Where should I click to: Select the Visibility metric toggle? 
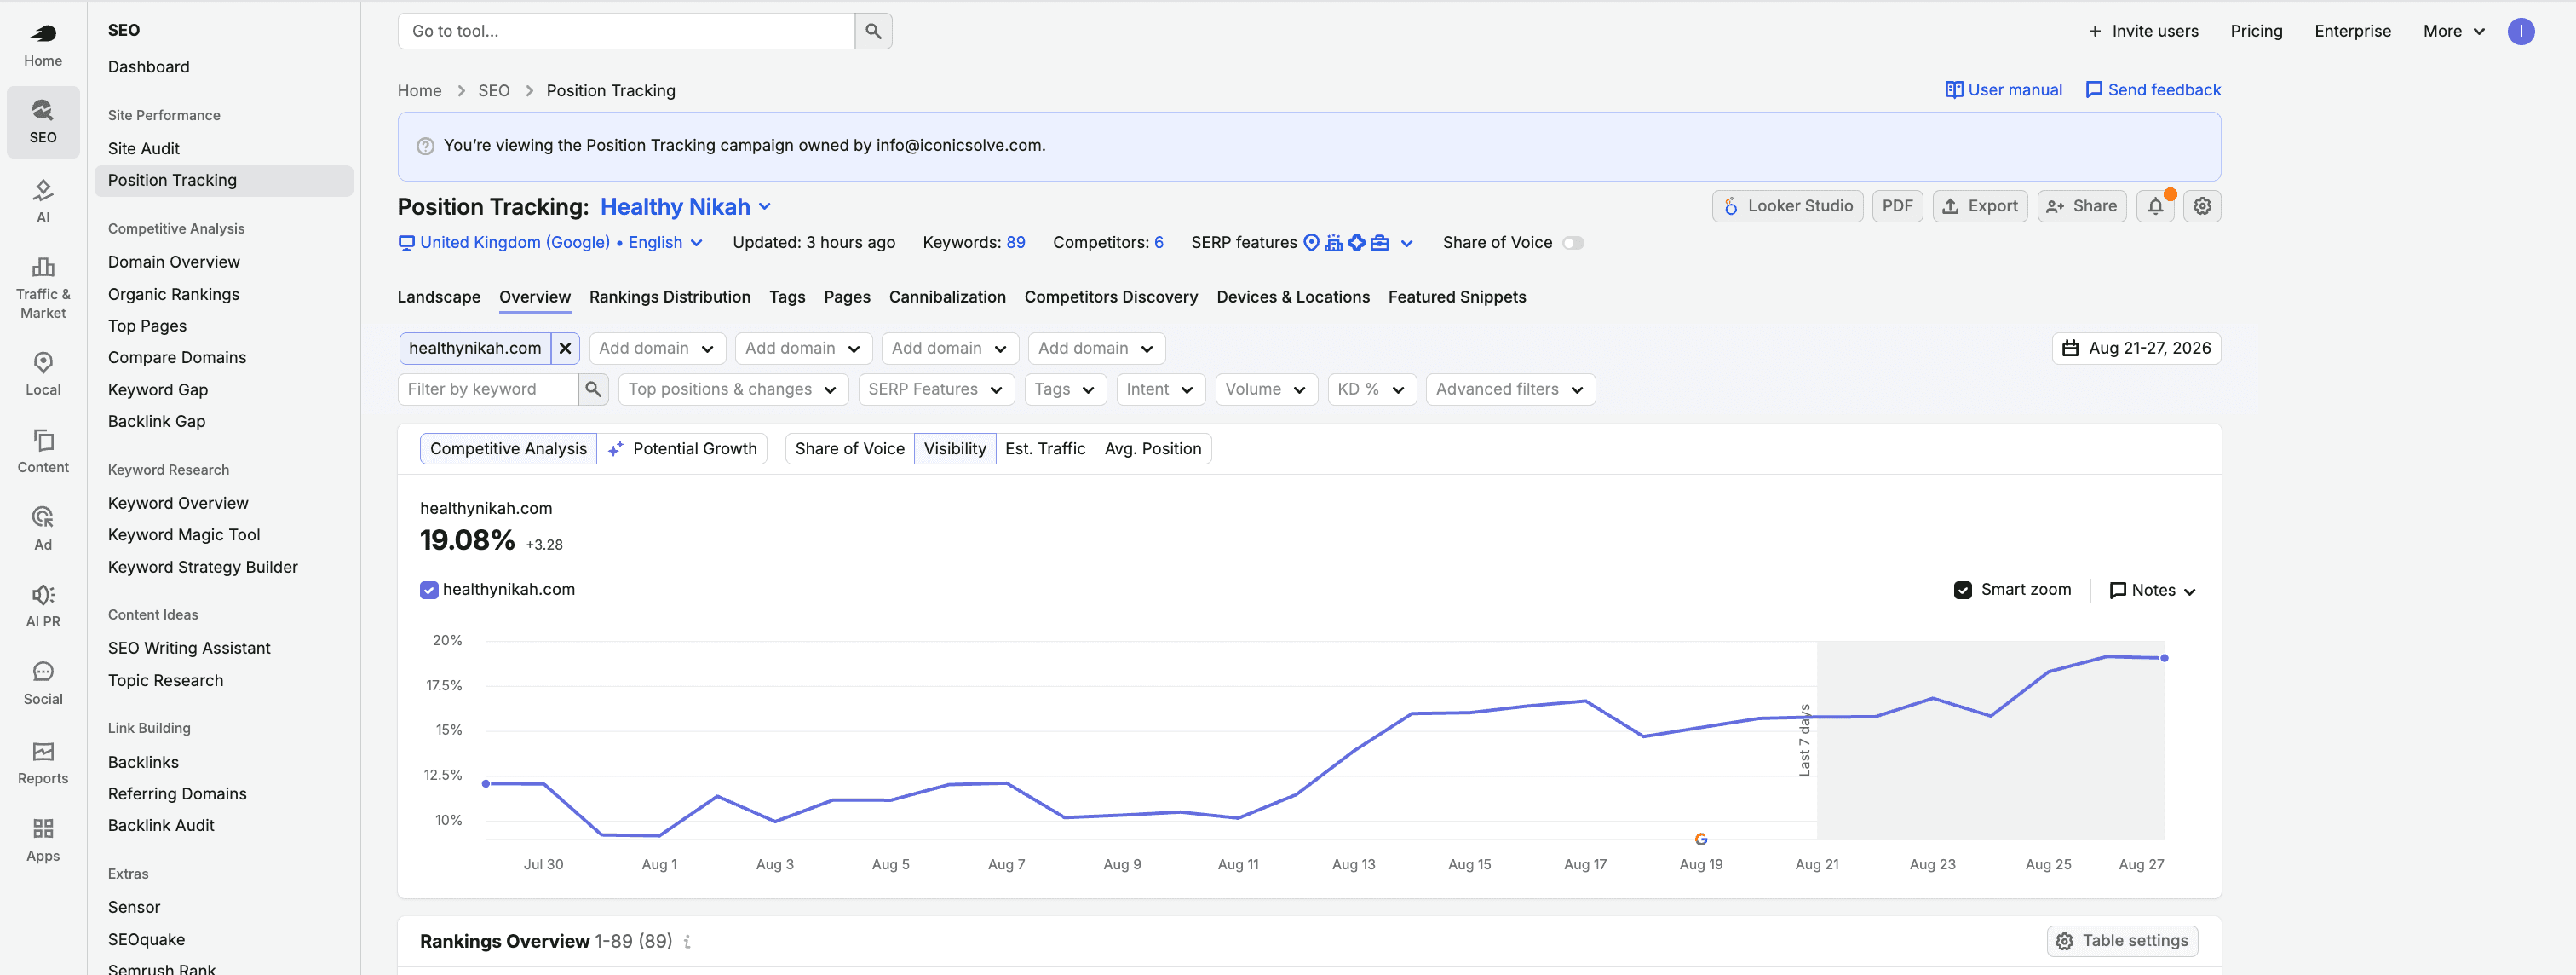click(x=954, y=449)
